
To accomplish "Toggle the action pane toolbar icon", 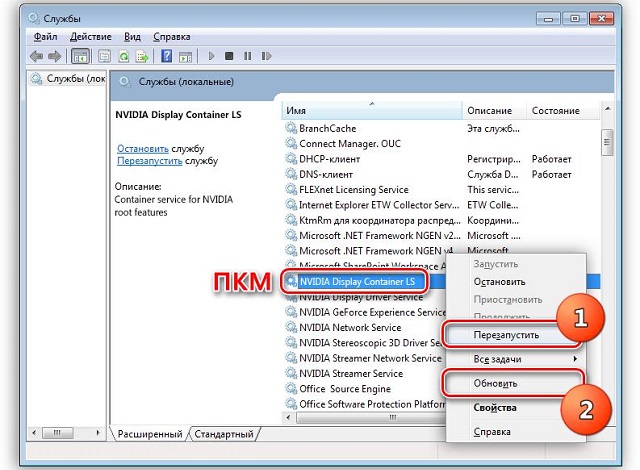I will [185, 56].
